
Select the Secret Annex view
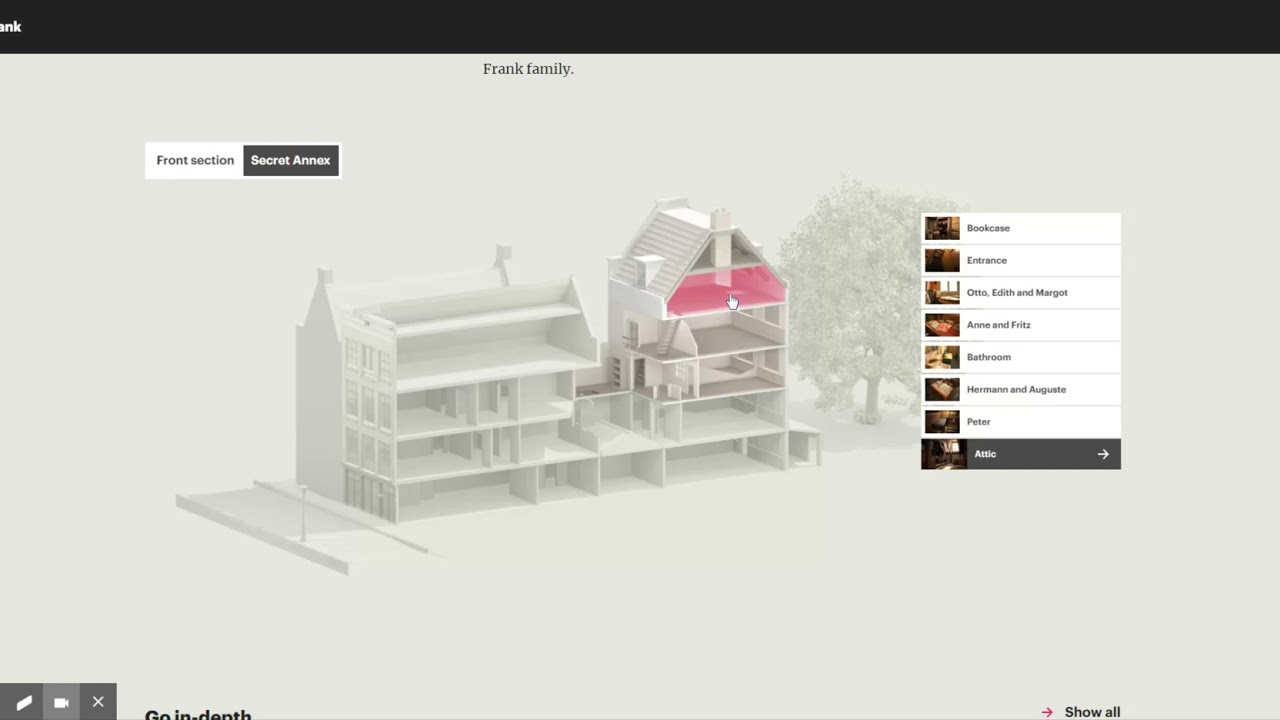[x=290, y=160]
